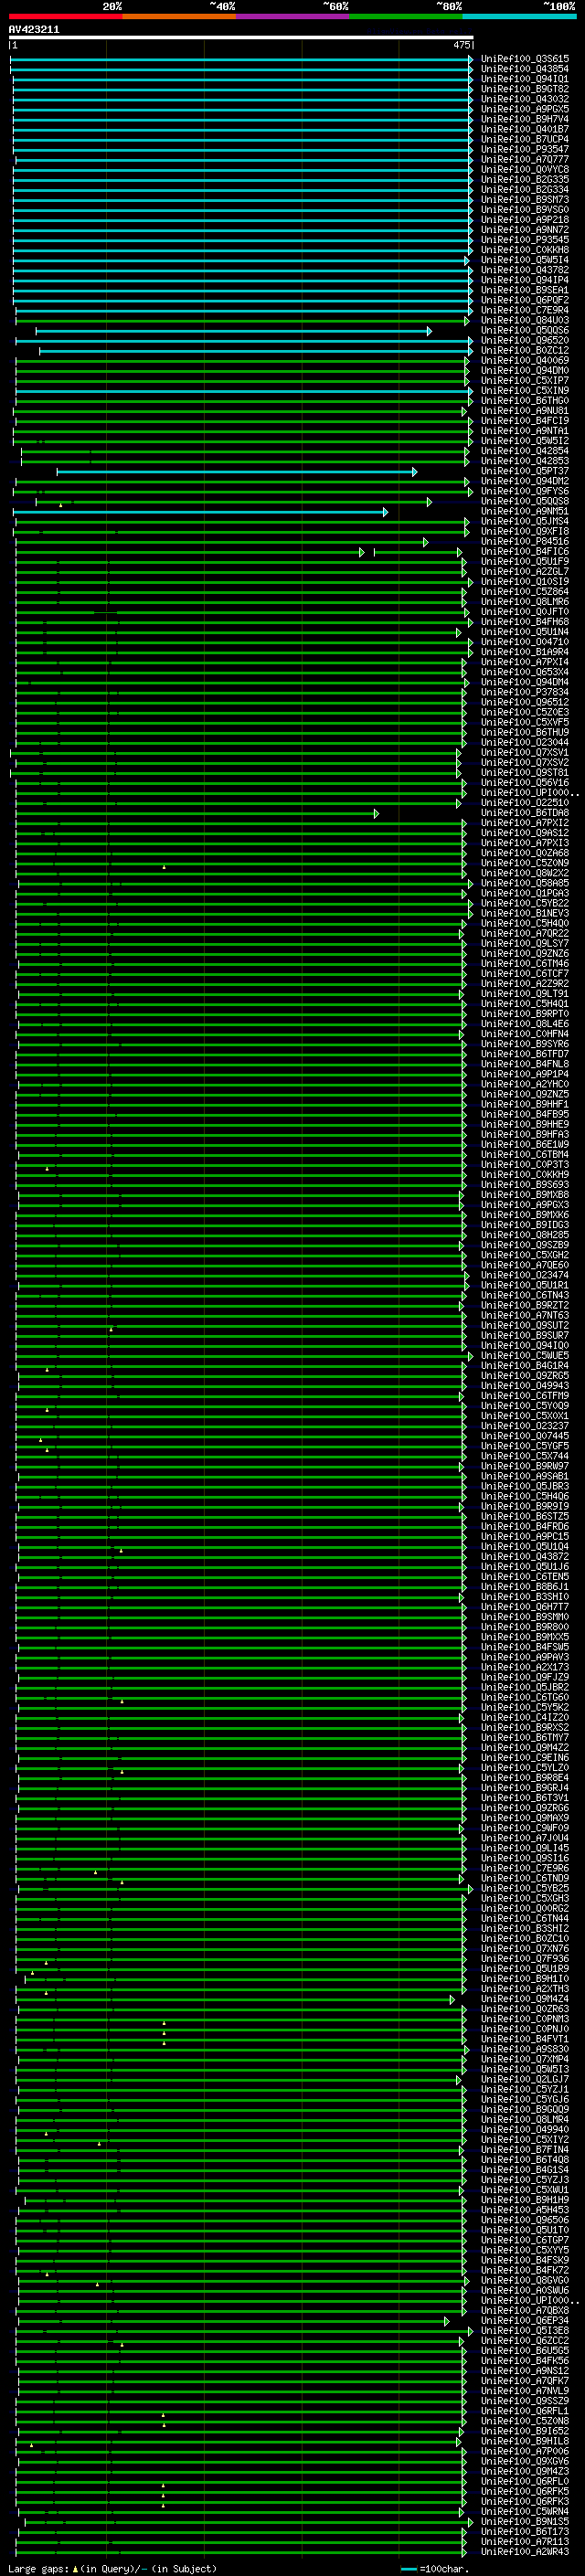585x2576 pixels.
Task: Click the 'Large gaps' legend text
Action: pos(38,2569)
